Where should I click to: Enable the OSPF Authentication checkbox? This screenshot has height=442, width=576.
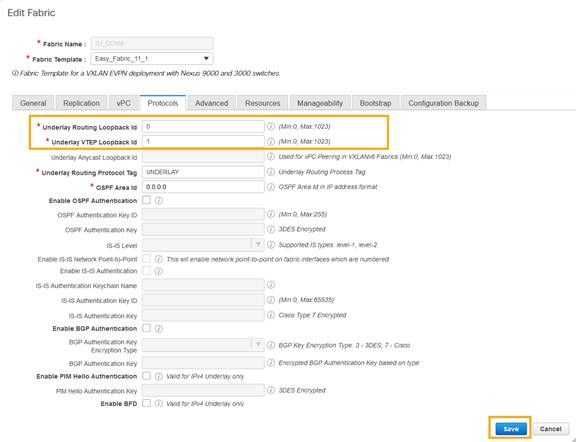pyautogui.click(x=147, y=200)
